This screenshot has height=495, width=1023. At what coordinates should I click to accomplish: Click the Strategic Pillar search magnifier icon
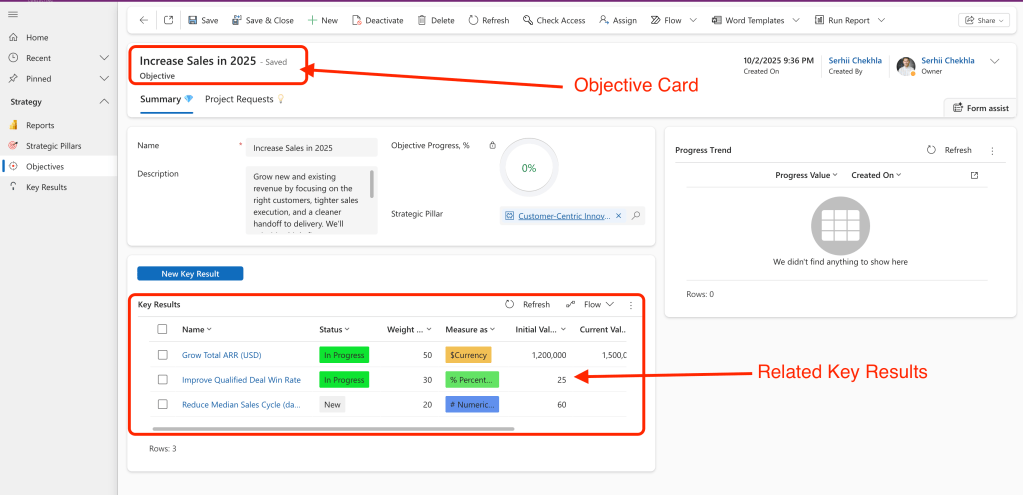pyautogui.click(x=636, y=215)
